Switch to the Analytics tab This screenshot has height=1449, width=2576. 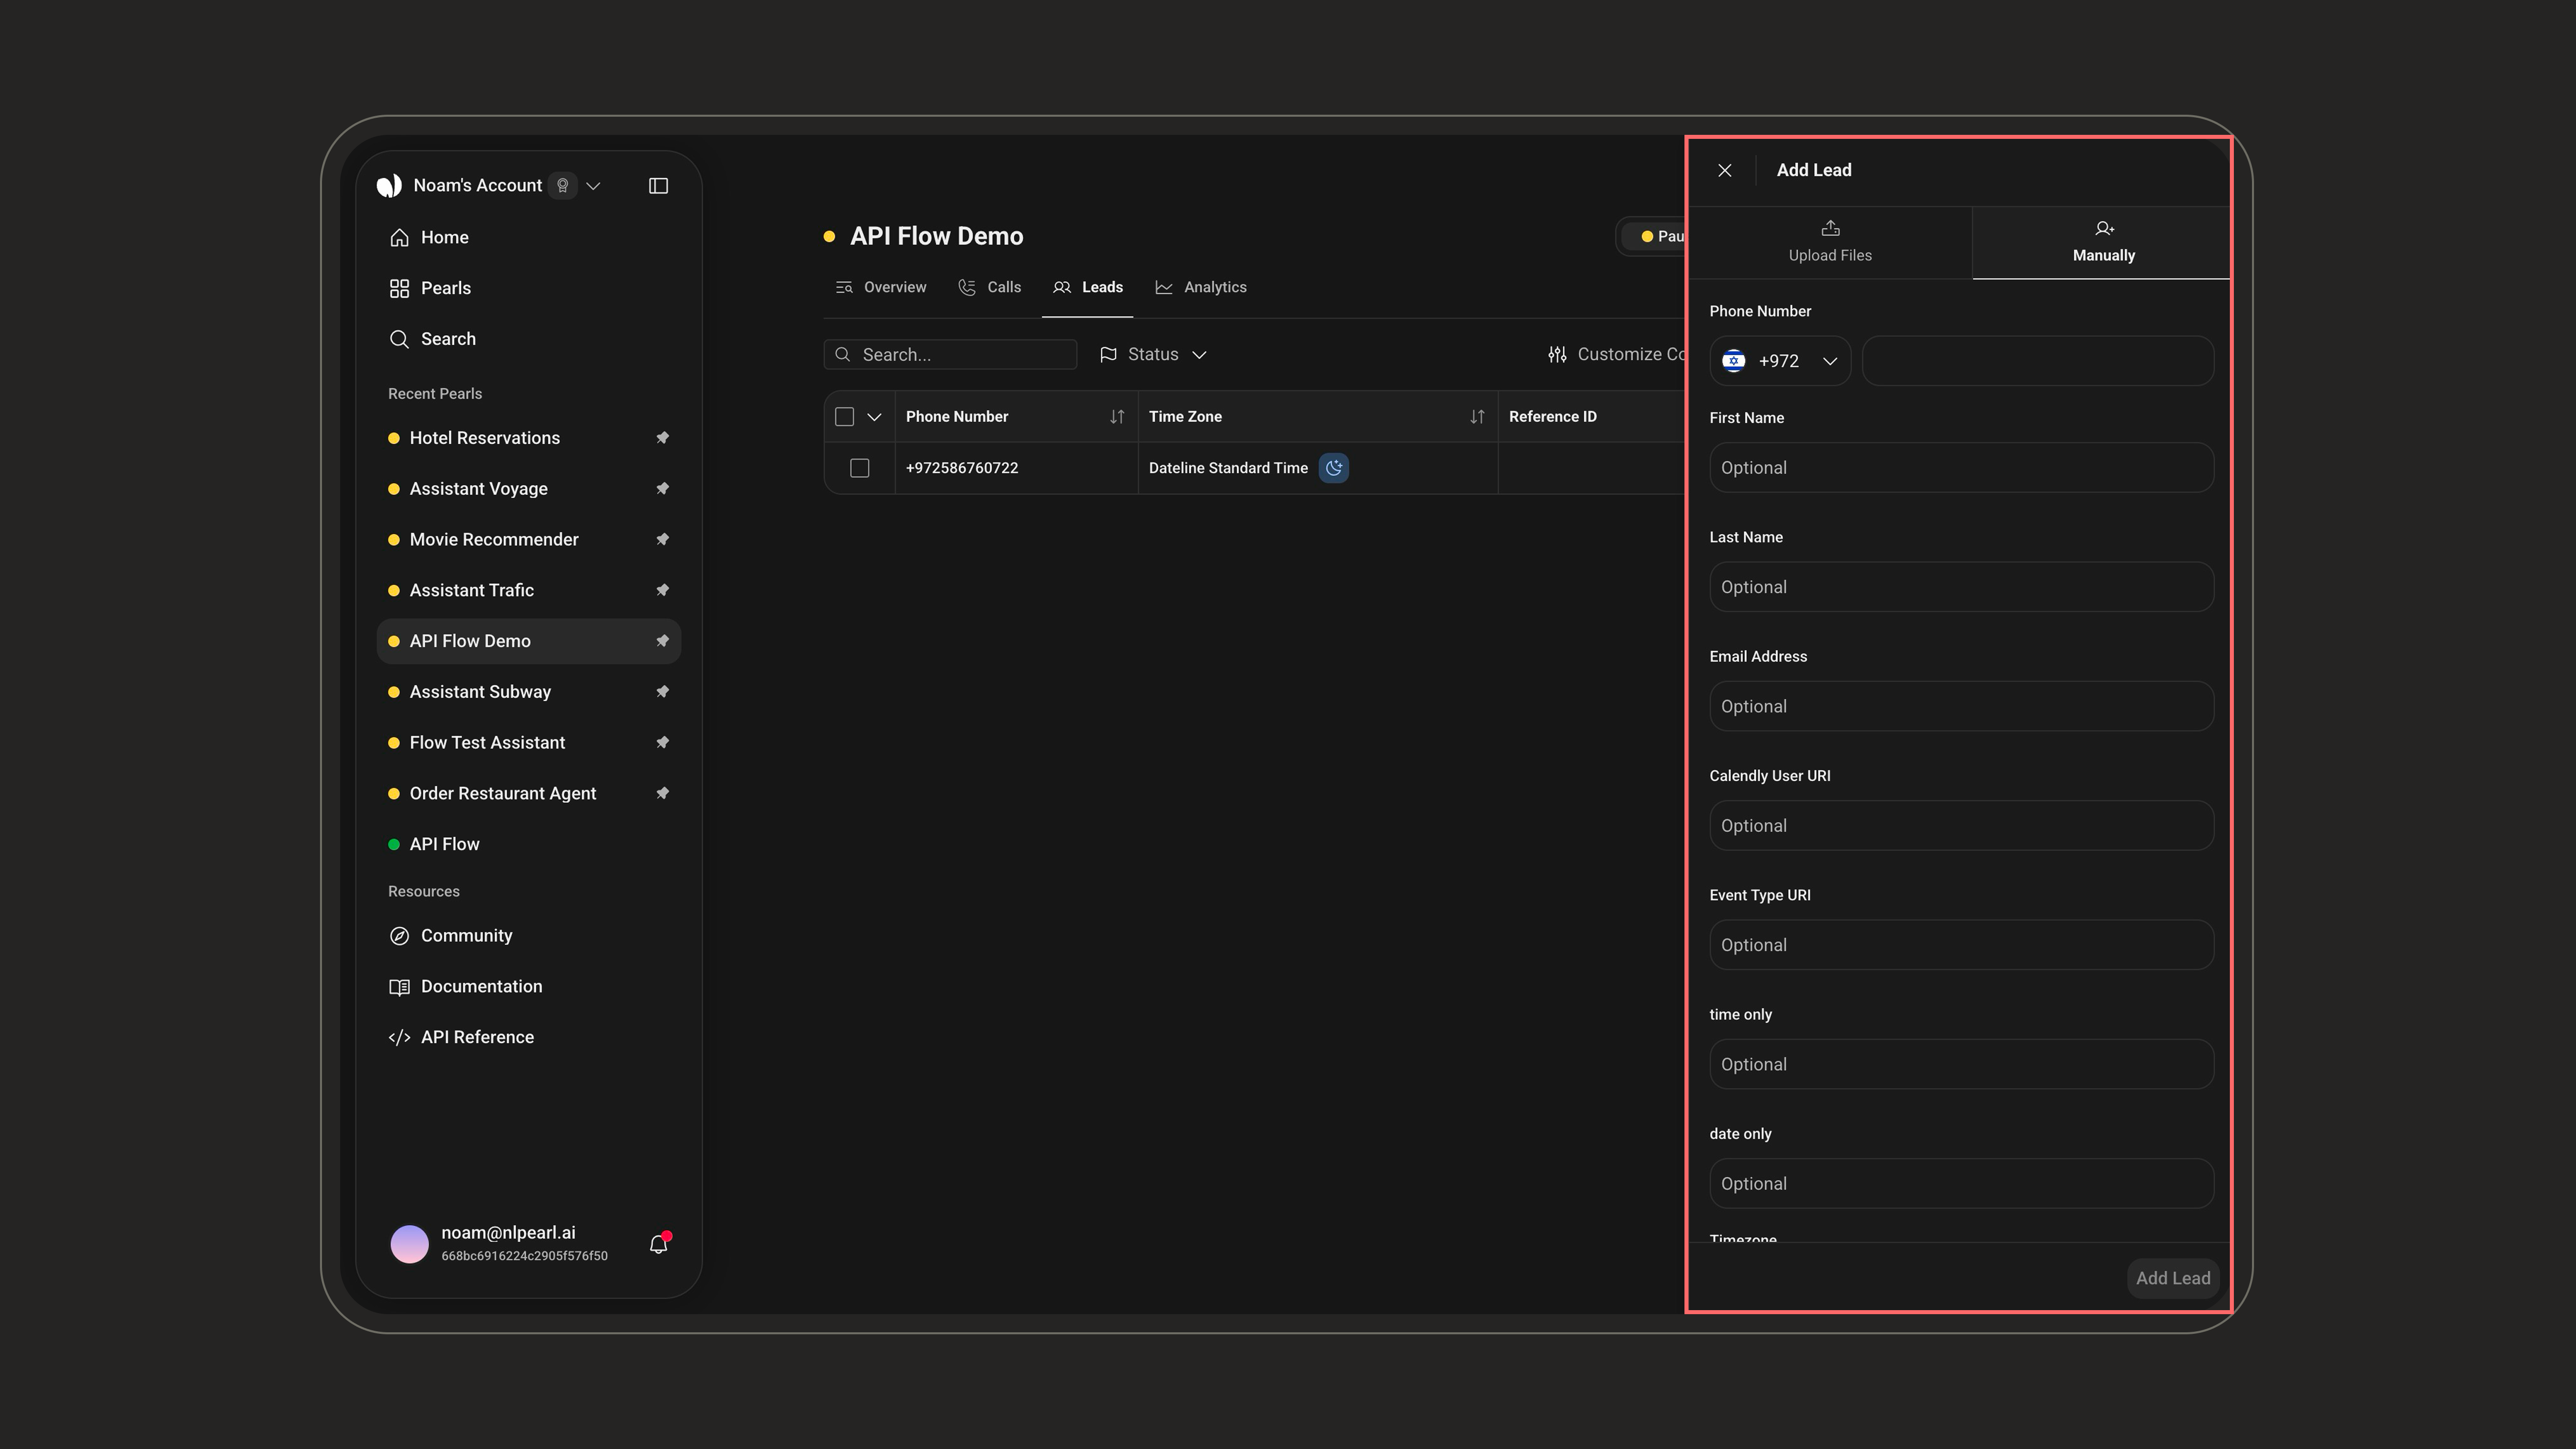click(x=1201, y=287)
